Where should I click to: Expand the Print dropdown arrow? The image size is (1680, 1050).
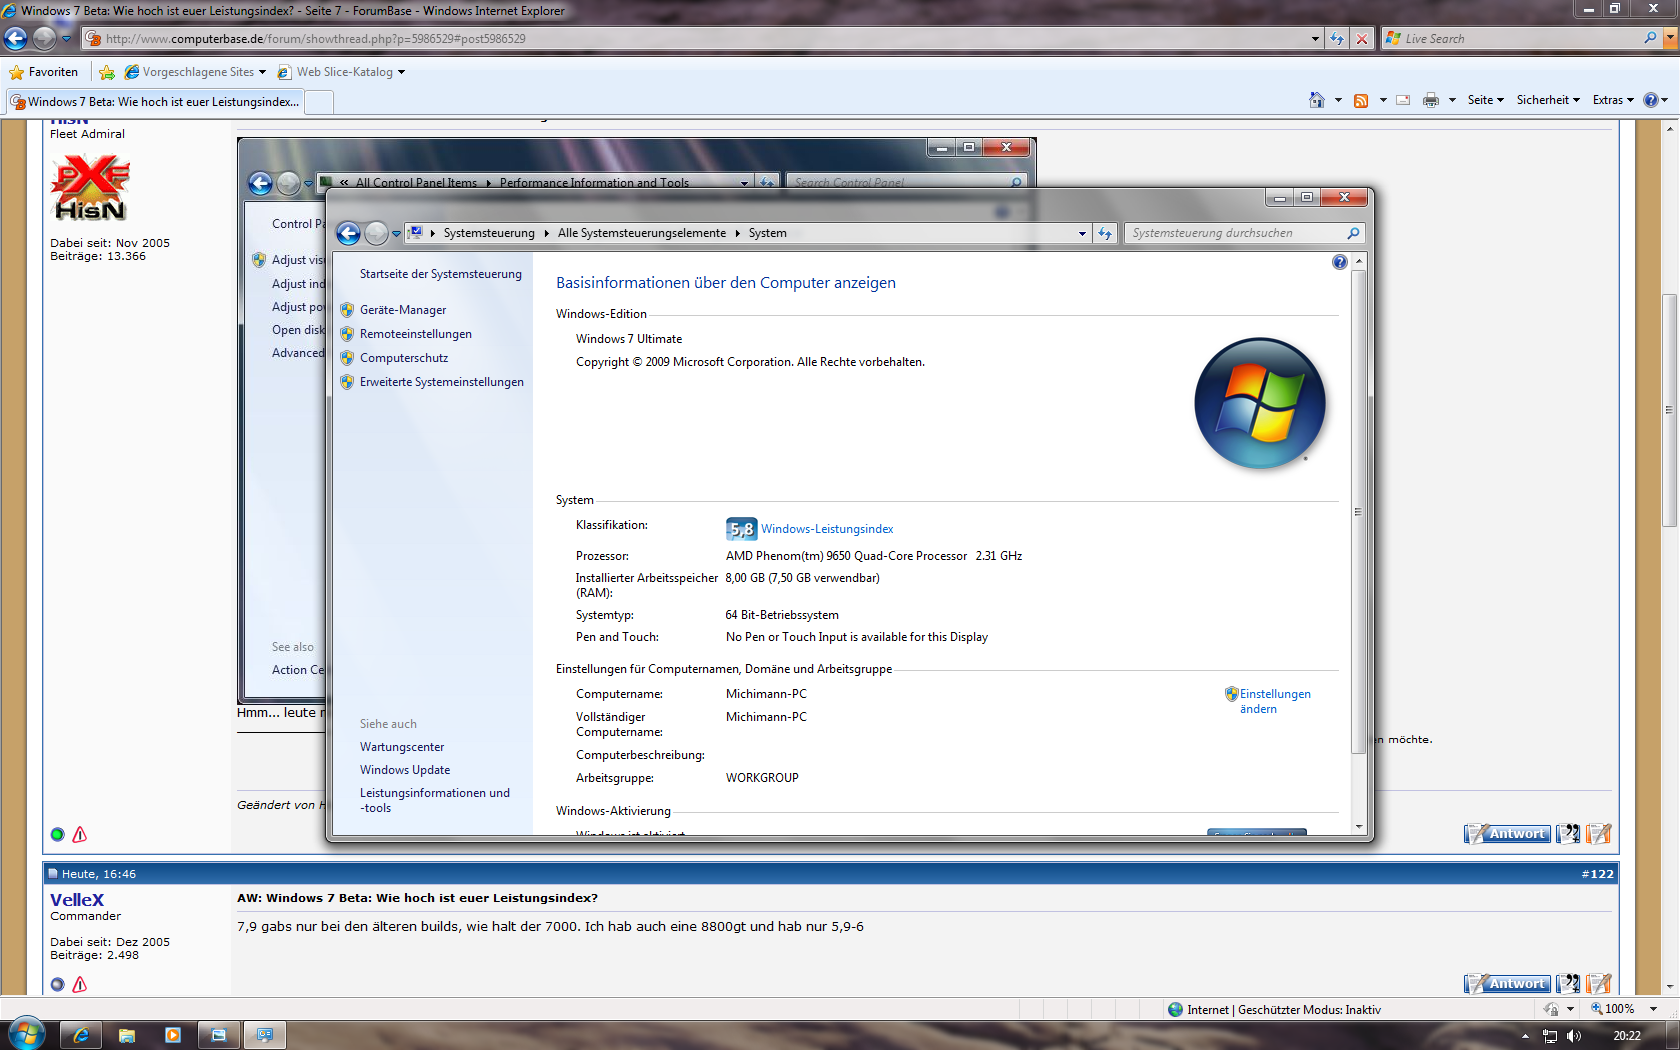(x=1452, y=100)
